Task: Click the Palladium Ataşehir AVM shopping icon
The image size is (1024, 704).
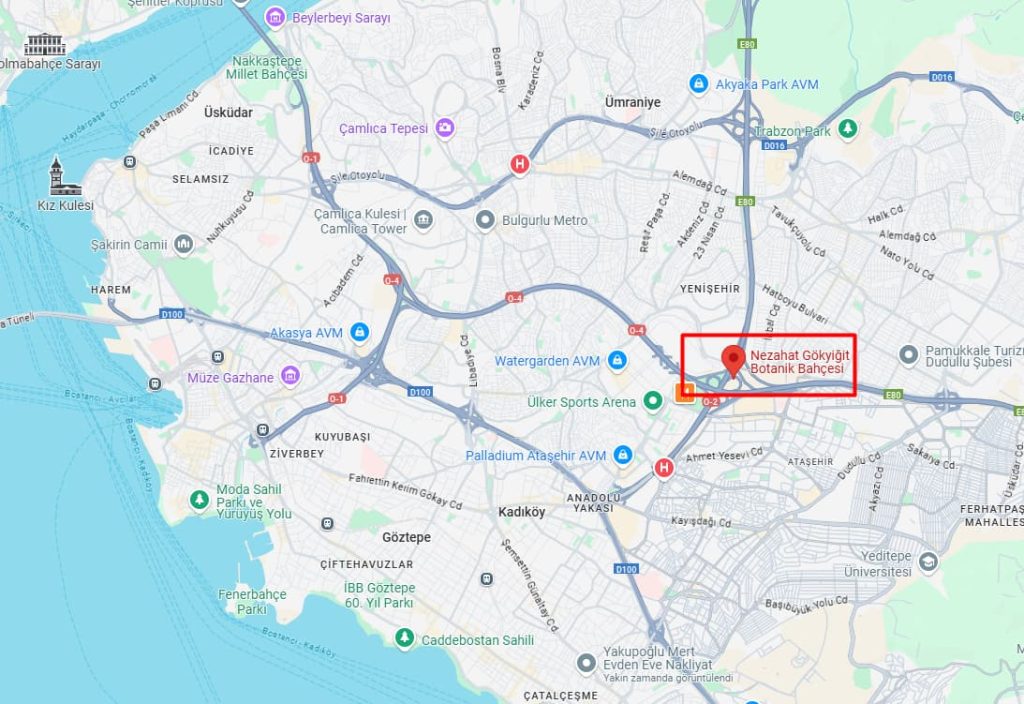Action: [623, 455]
